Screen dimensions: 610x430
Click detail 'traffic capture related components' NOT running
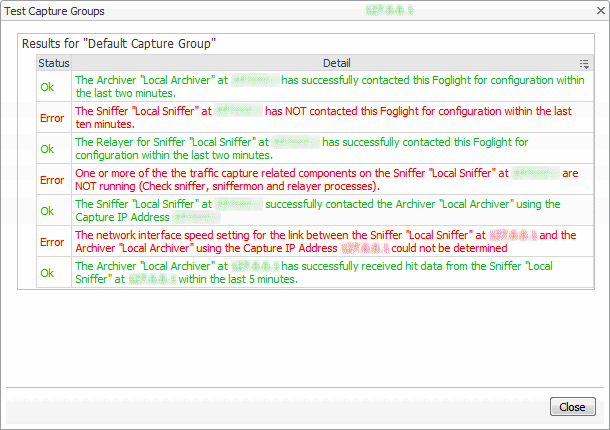click(327, 179)
